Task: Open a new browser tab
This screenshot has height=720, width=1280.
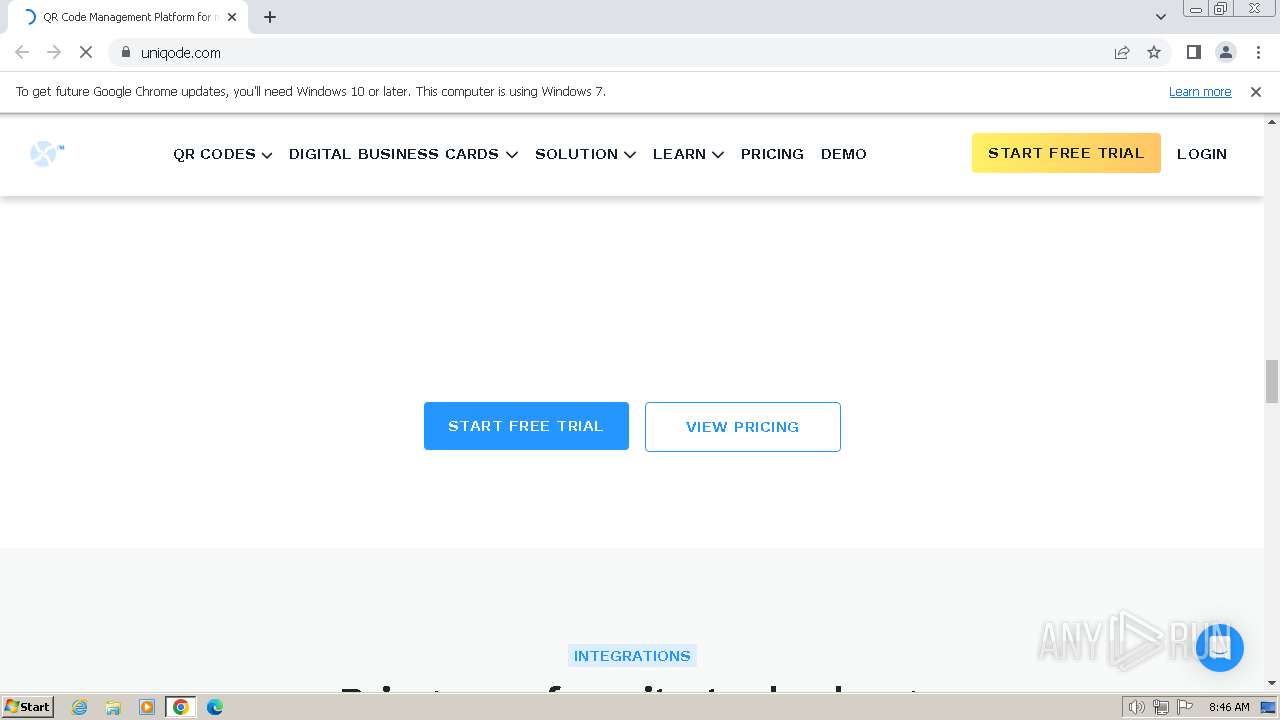Action: point(270,17)
